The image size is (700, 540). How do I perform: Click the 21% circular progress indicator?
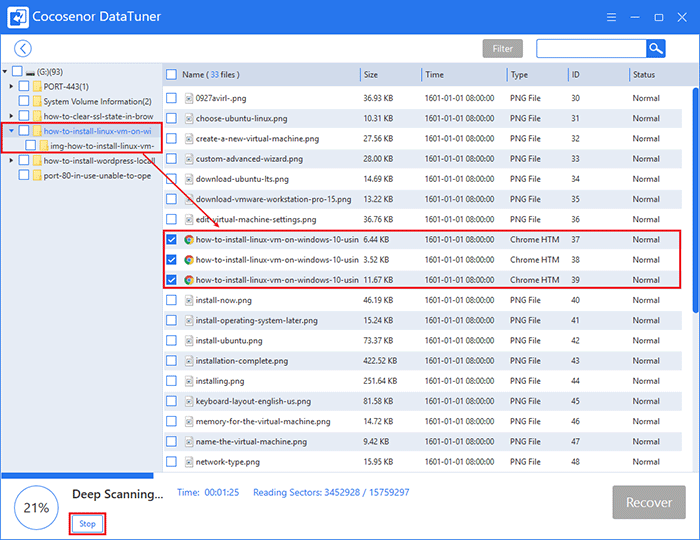tap(36, 508)
